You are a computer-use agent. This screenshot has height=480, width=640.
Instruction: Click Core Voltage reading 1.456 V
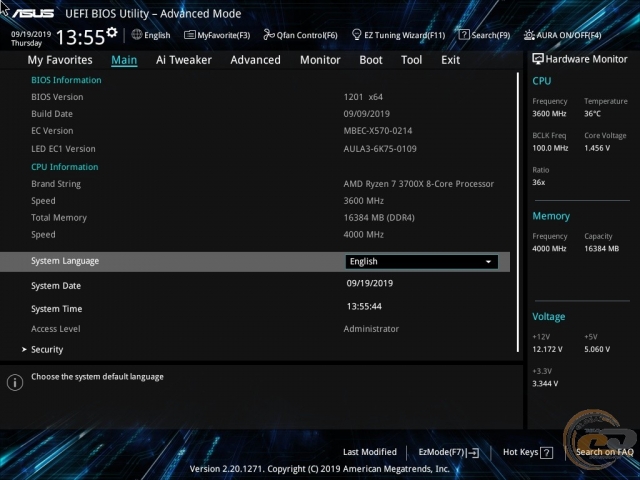tap(597, 148)
